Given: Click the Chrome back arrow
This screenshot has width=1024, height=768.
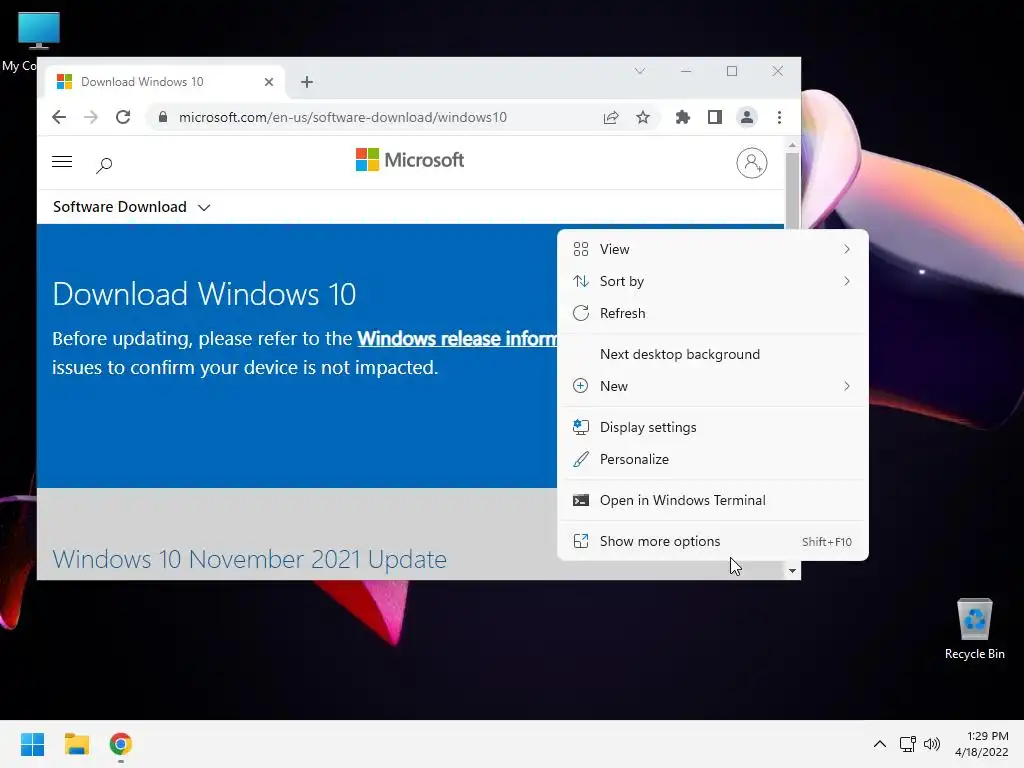Looking at the screenshot, I should coord(59,117).
